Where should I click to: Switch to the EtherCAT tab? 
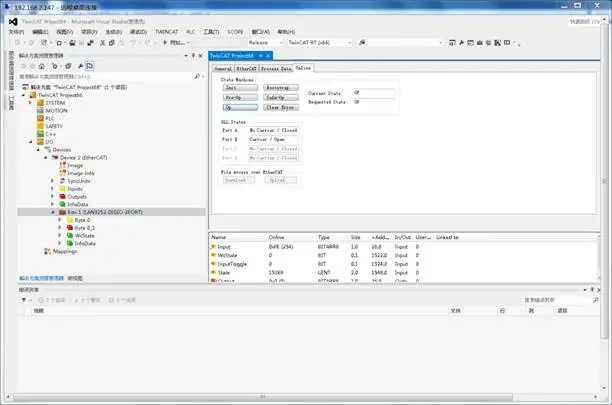click(247, 69)
